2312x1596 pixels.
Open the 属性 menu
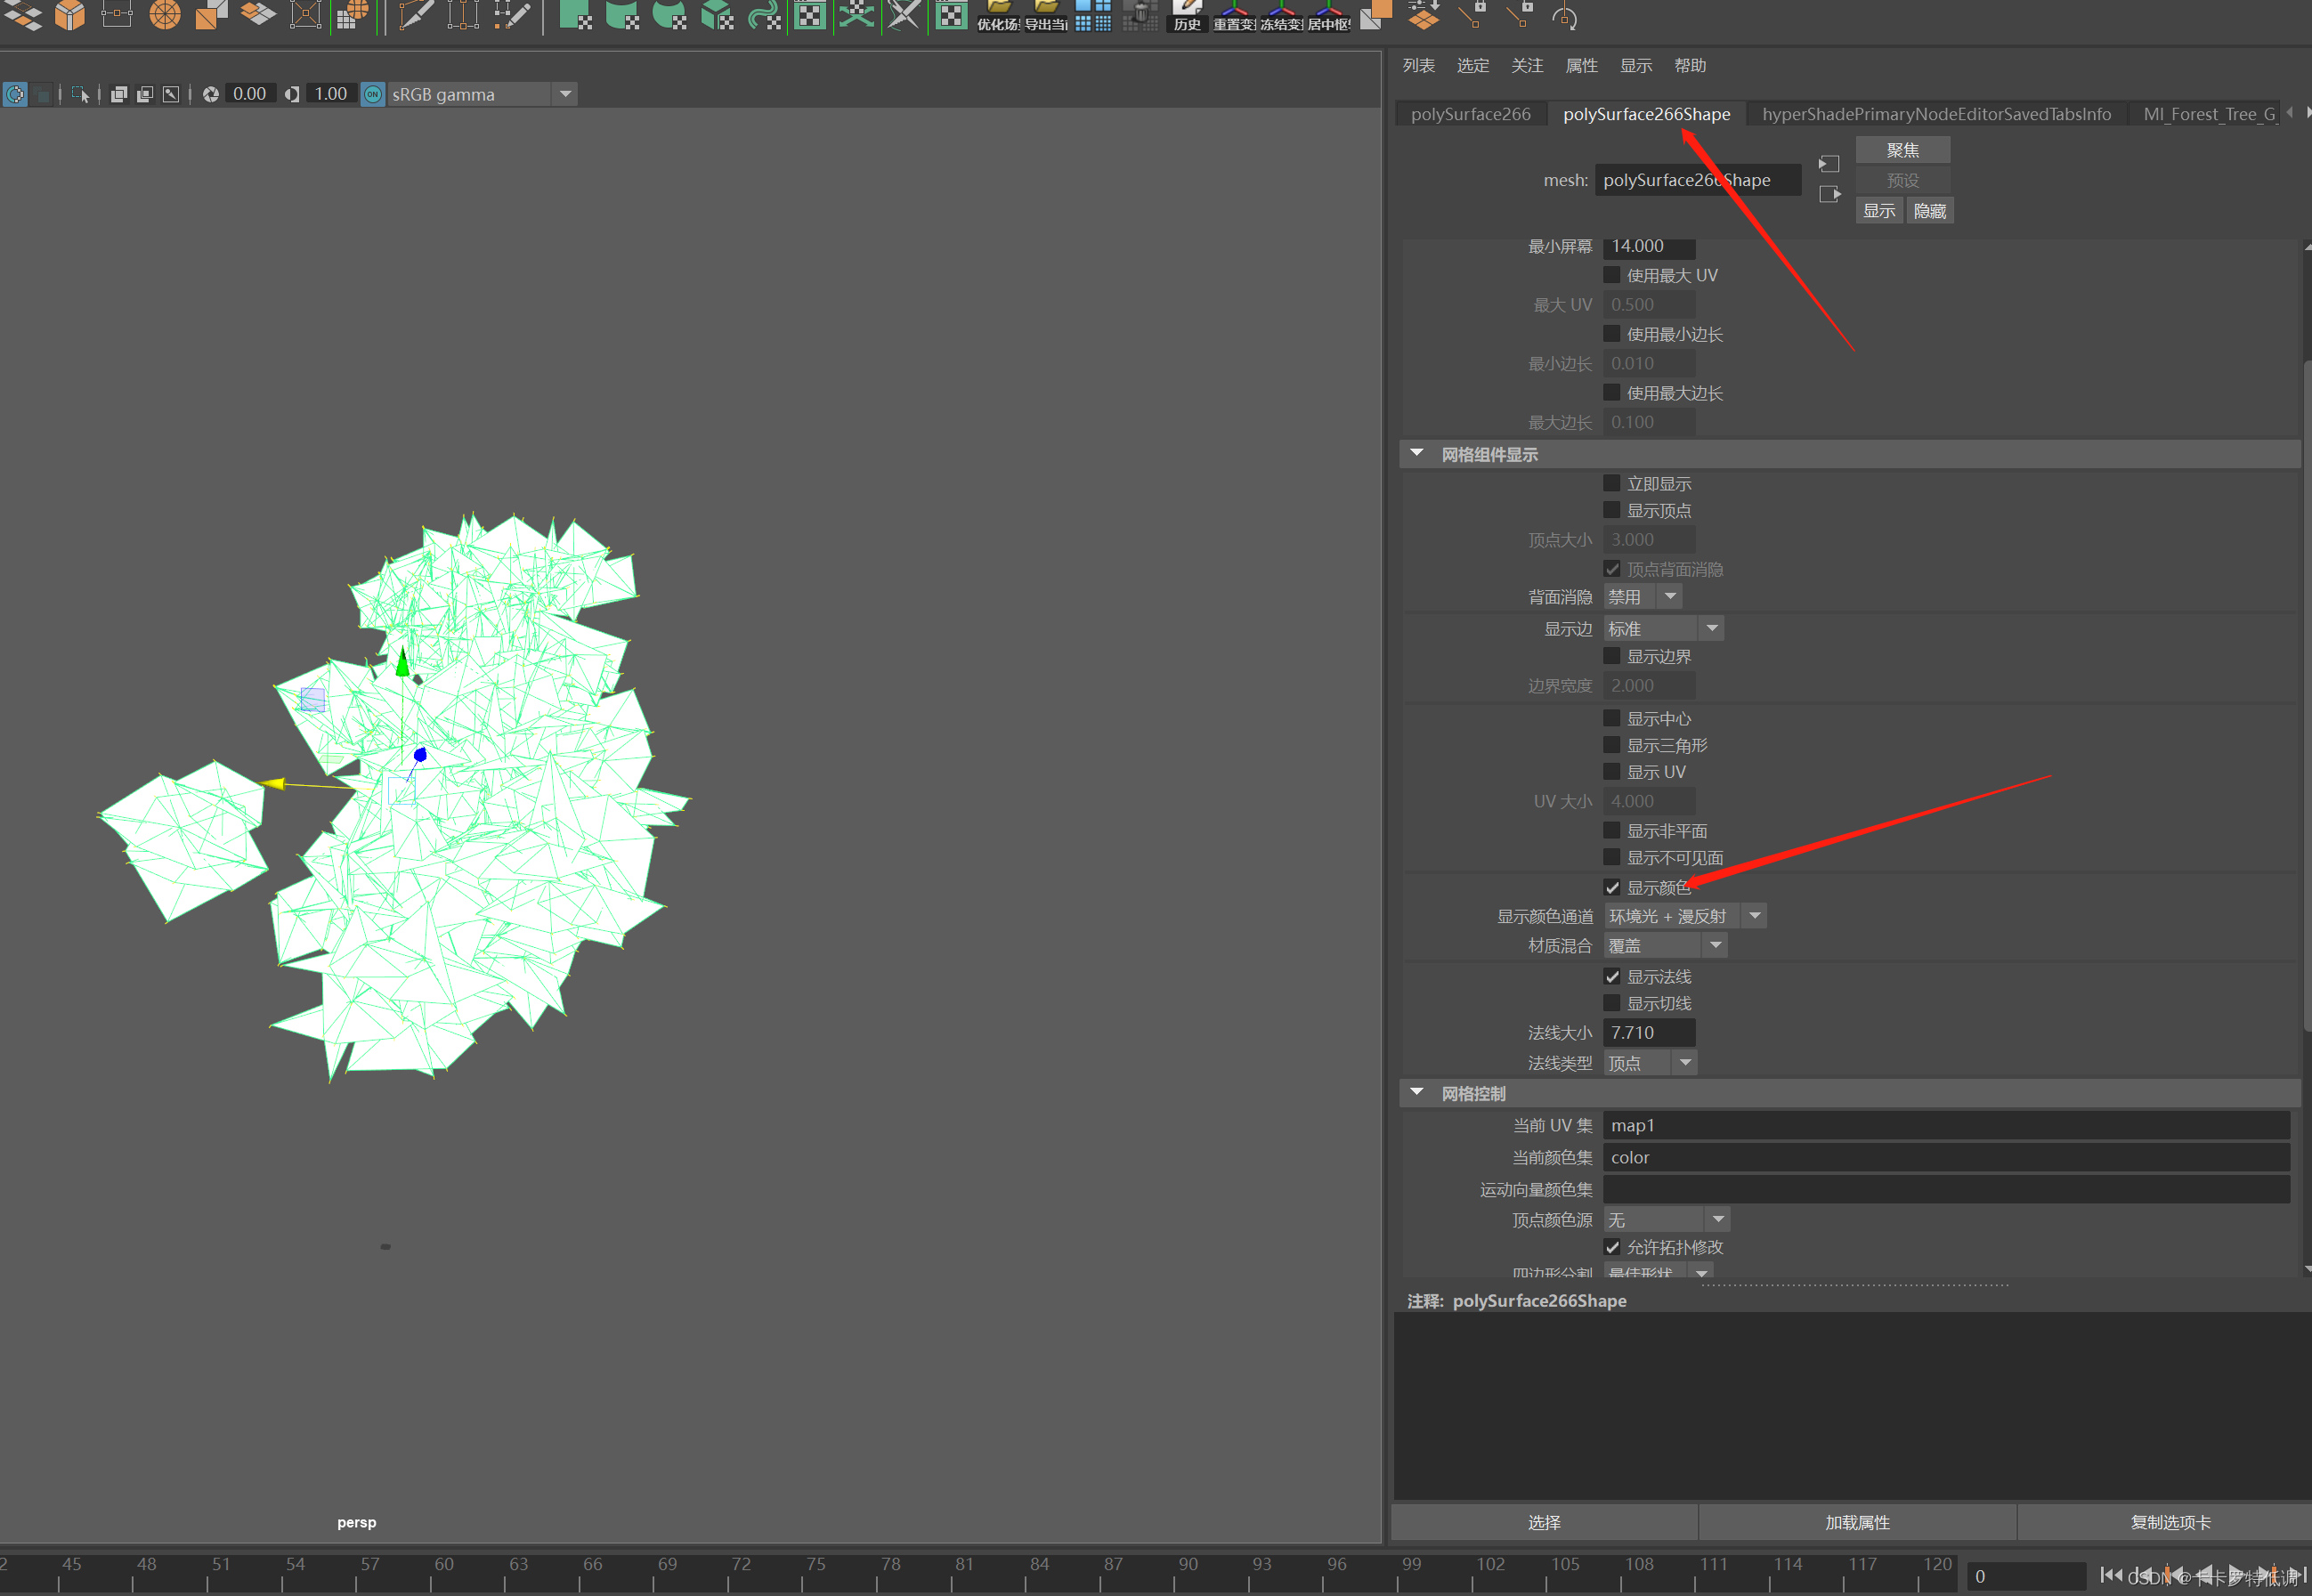click(x=1581, y=66)
